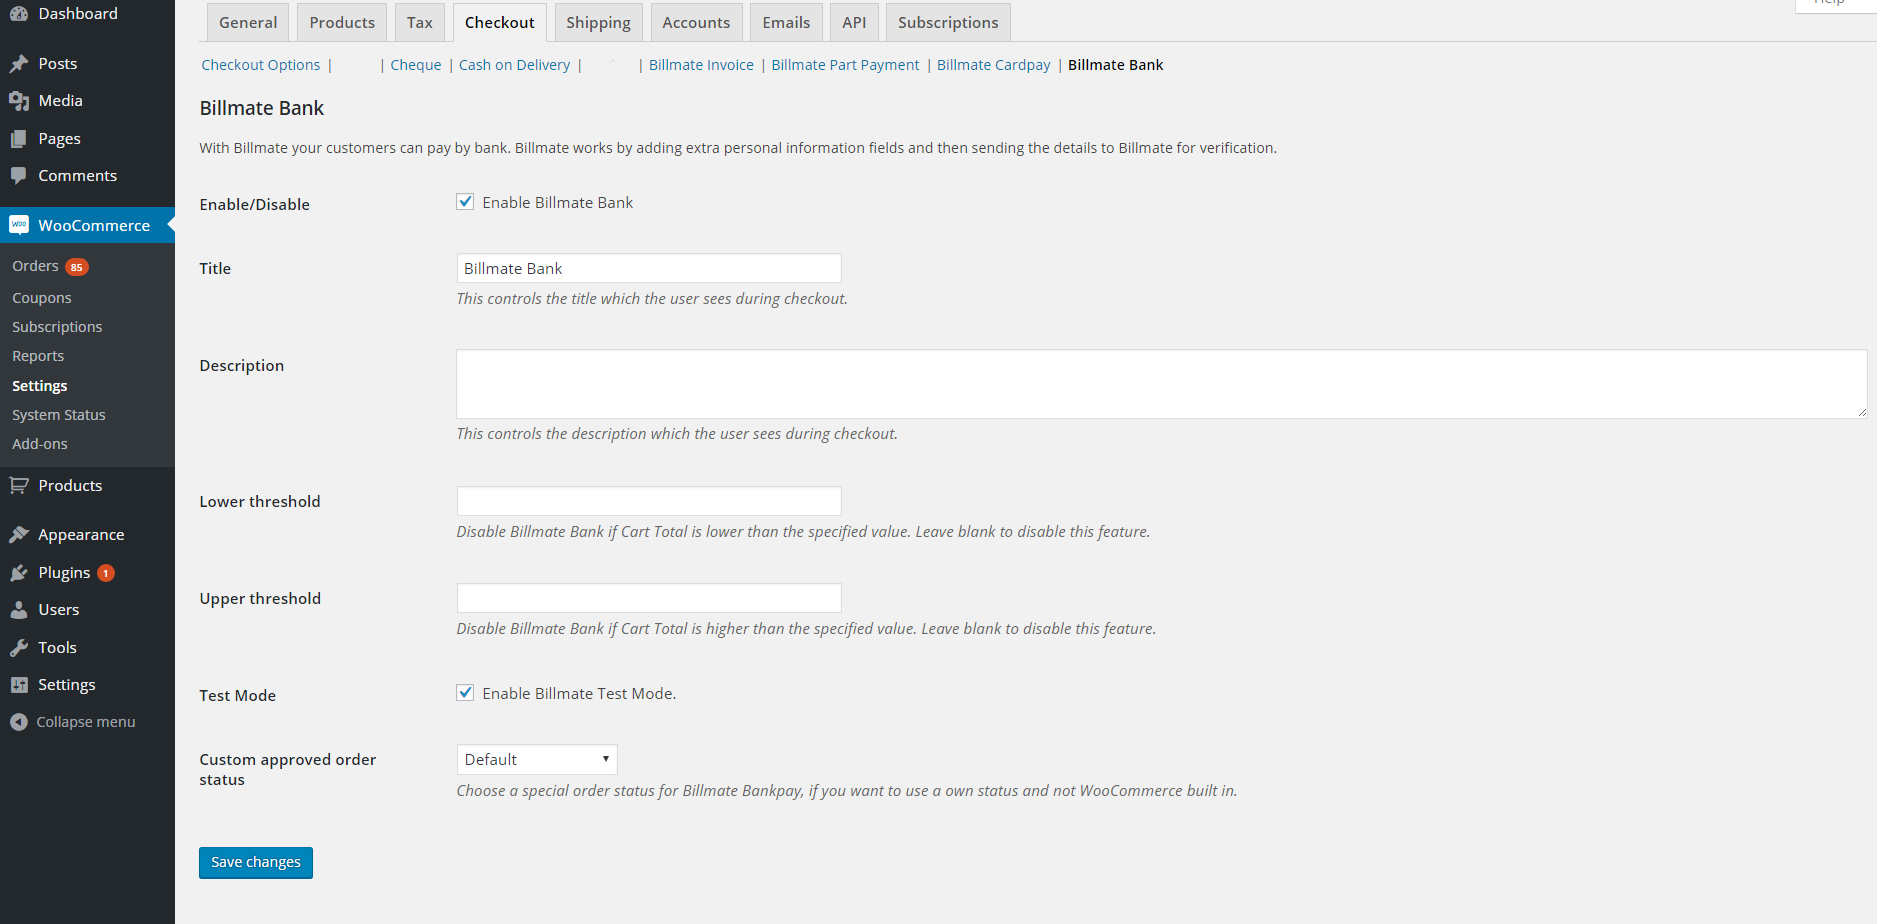
Task: Click the Products cart icon in sidebar
Action: 18,486
